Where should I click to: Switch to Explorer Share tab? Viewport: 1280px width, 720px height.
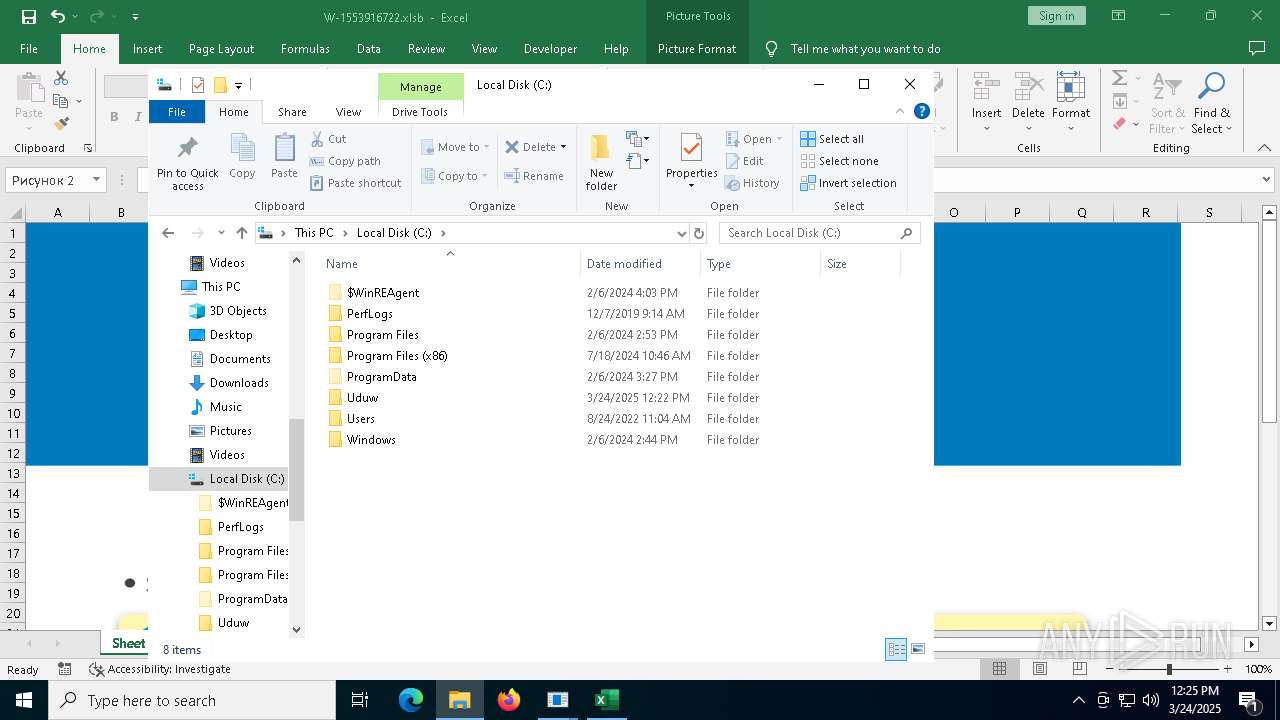click(x=292, y=112)
